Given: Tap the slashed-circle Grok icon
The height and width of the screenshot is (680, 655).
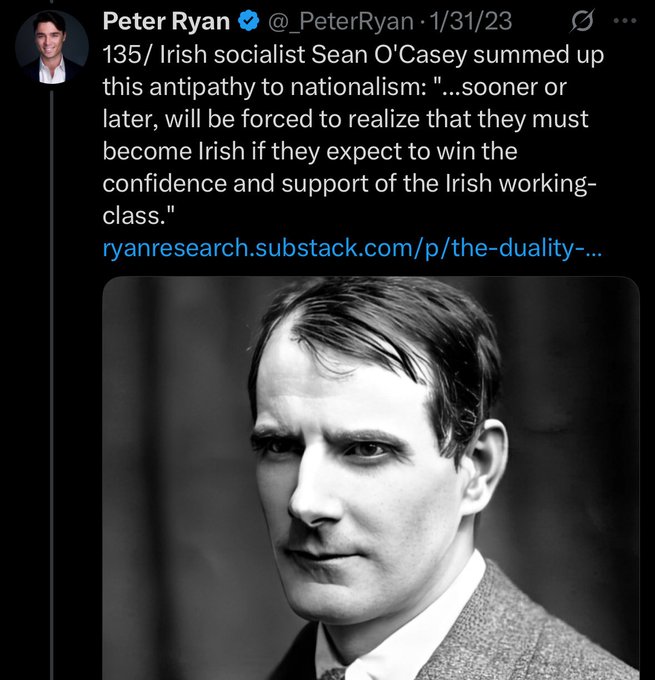Looking at the screenshot, I should click(x=581, y=21).
